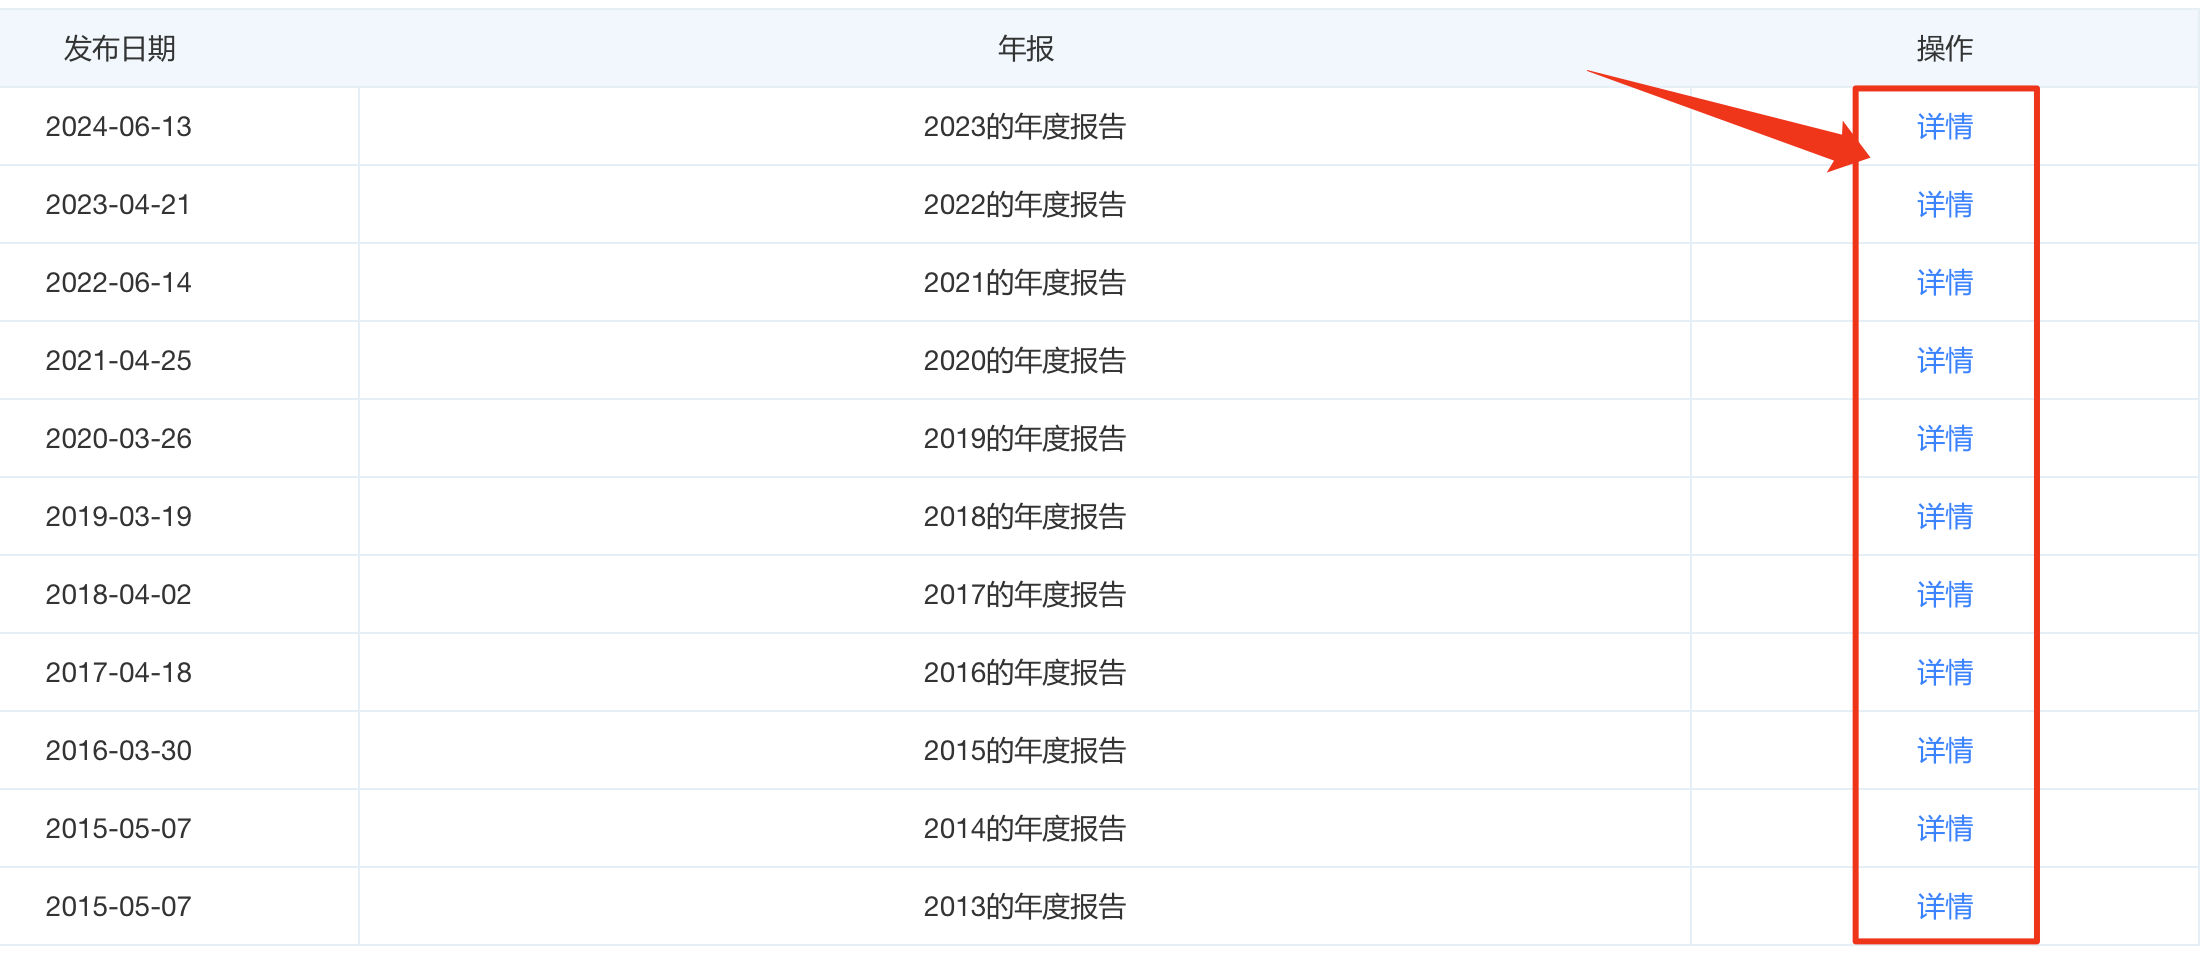Viewport: 2204px width, 954px height.
Task: Click the date cell 2024-06-13
Action: [x=118, y=127]
